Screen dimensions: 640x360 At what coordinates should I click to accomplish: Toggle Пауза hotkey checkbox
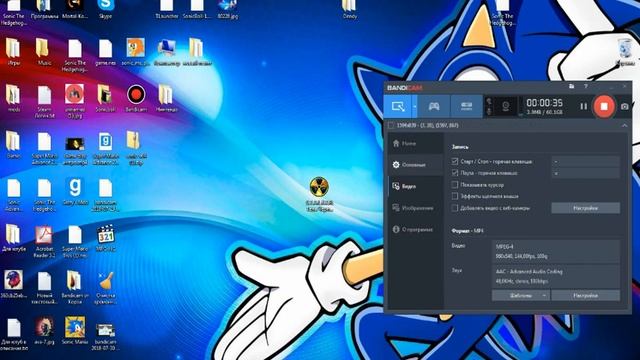point(455,173)
